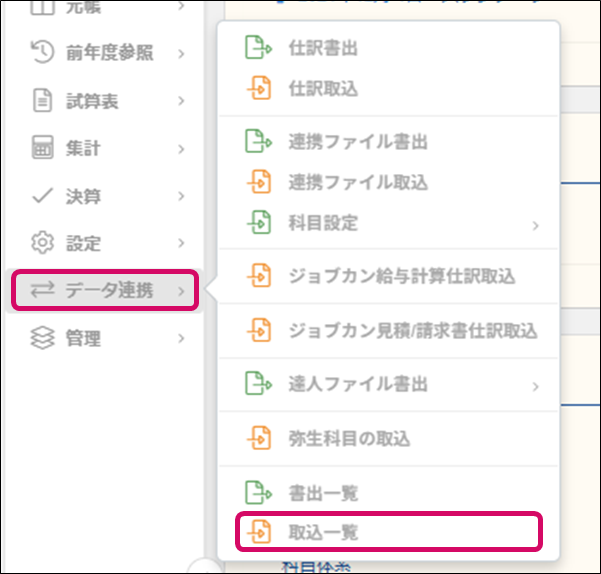Open ジョブカン見積/請求書仕訳取込 entry
This screenshot has height=574, width=601.
pyautogui.click(x=412, y=330)
